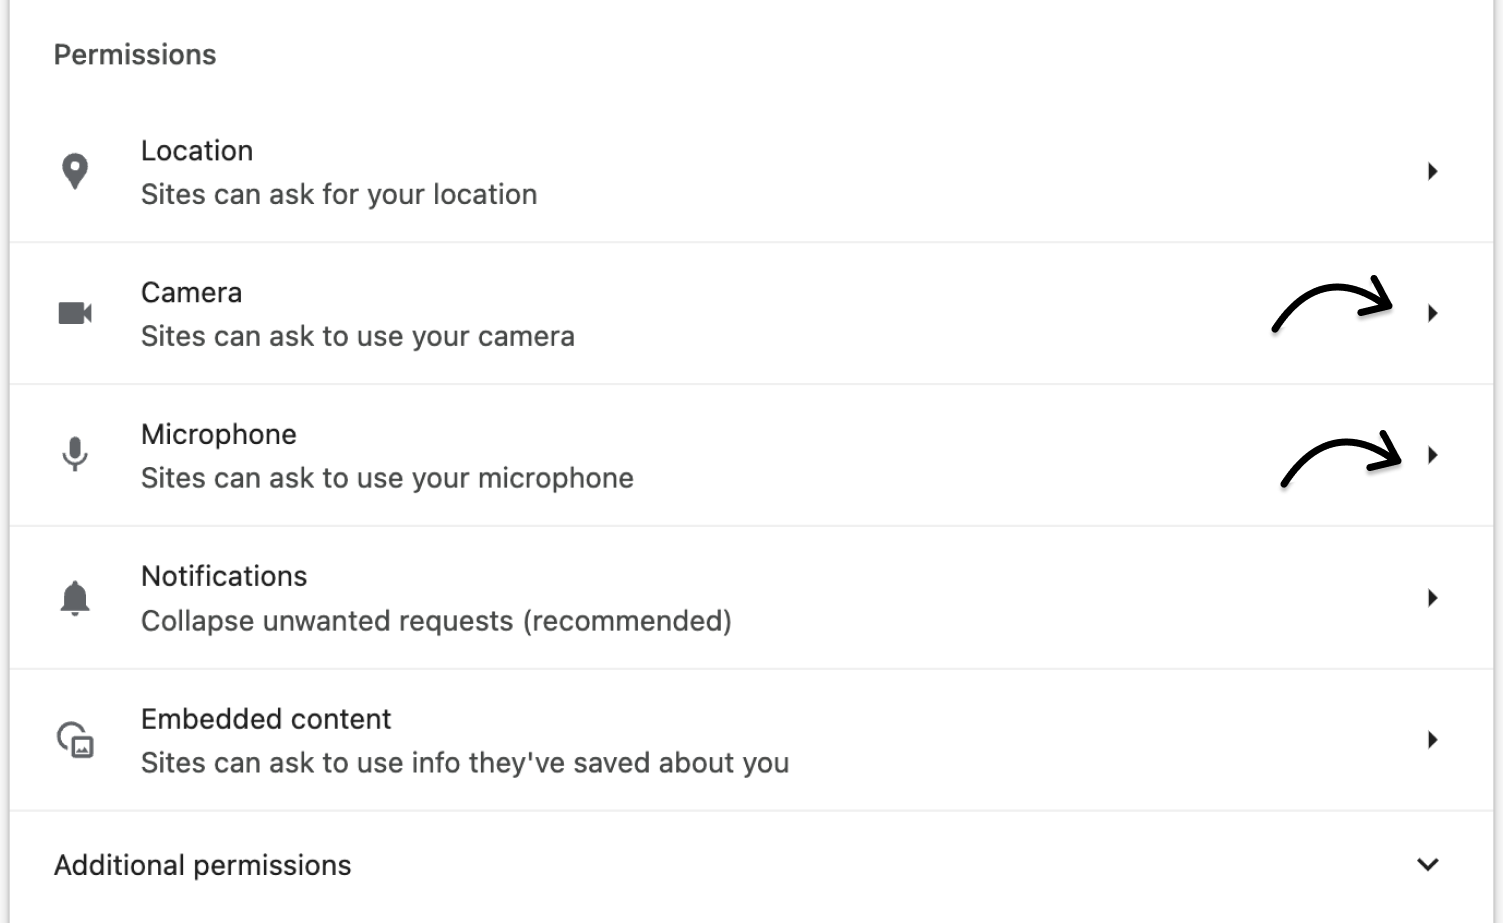Select the Microphone permission row
Screen dimensions: 1503x923
pyautogui.click(x=700, y=454)
